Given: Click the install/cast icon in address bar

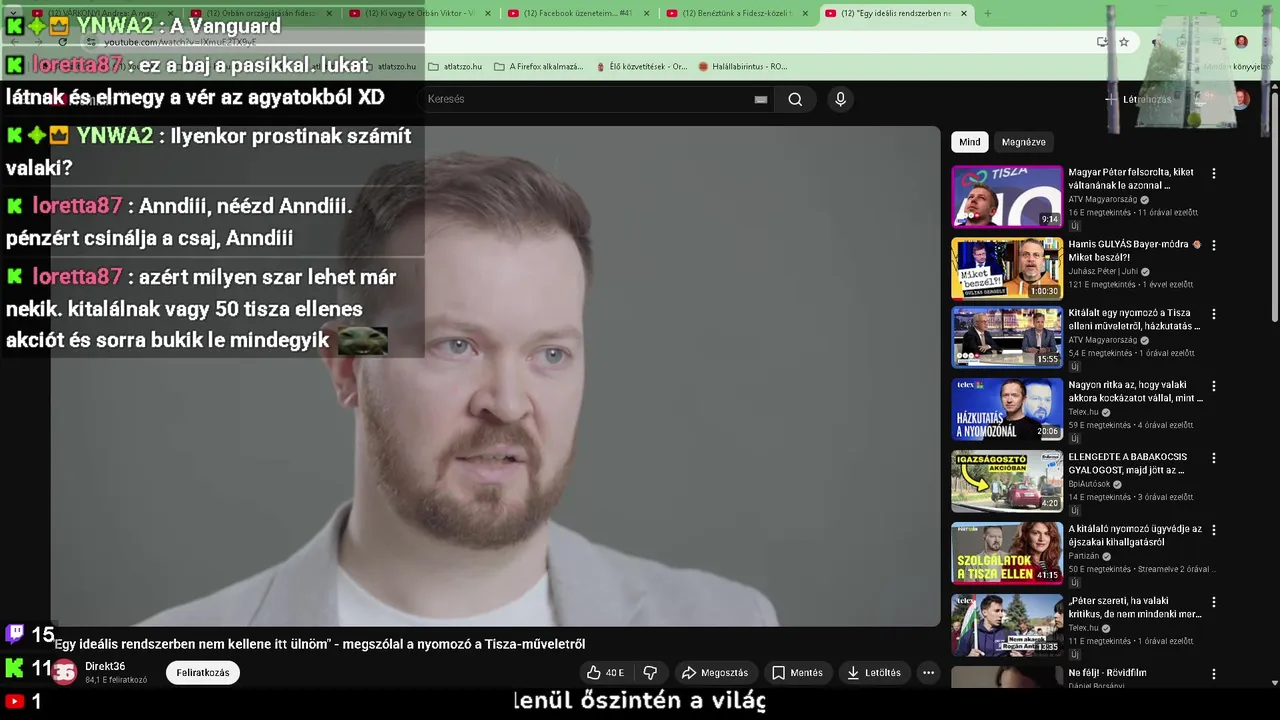Looking at the screenshot, I should click(x=1102, y=42).
